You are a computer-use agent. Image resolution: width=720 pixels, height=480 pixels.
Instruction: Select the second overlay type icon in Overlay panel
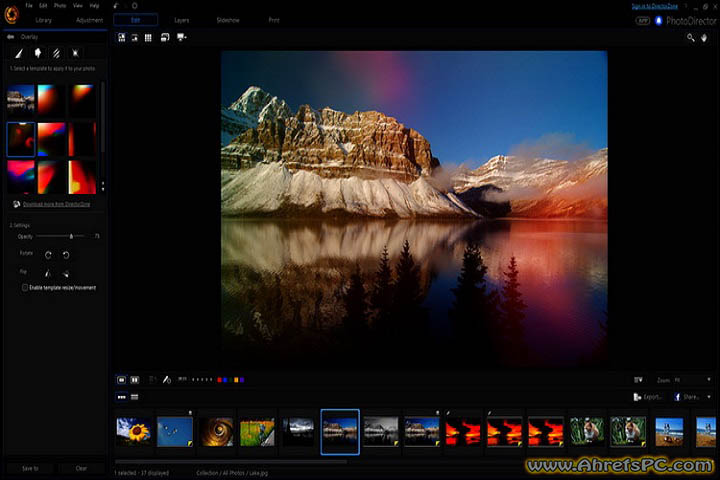pyautogui.click(x=38, y=53)
